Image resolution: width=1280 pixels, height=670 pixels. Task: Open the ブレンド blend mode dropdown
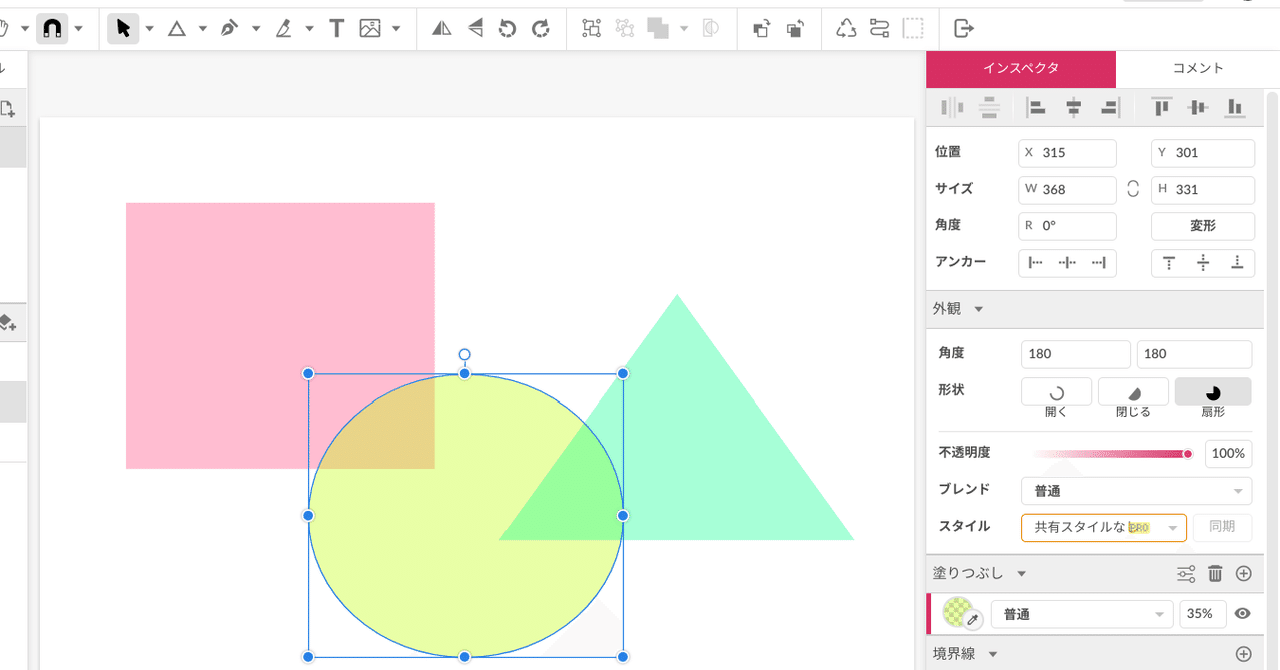pyautogui.click(x=1136, y=491)
